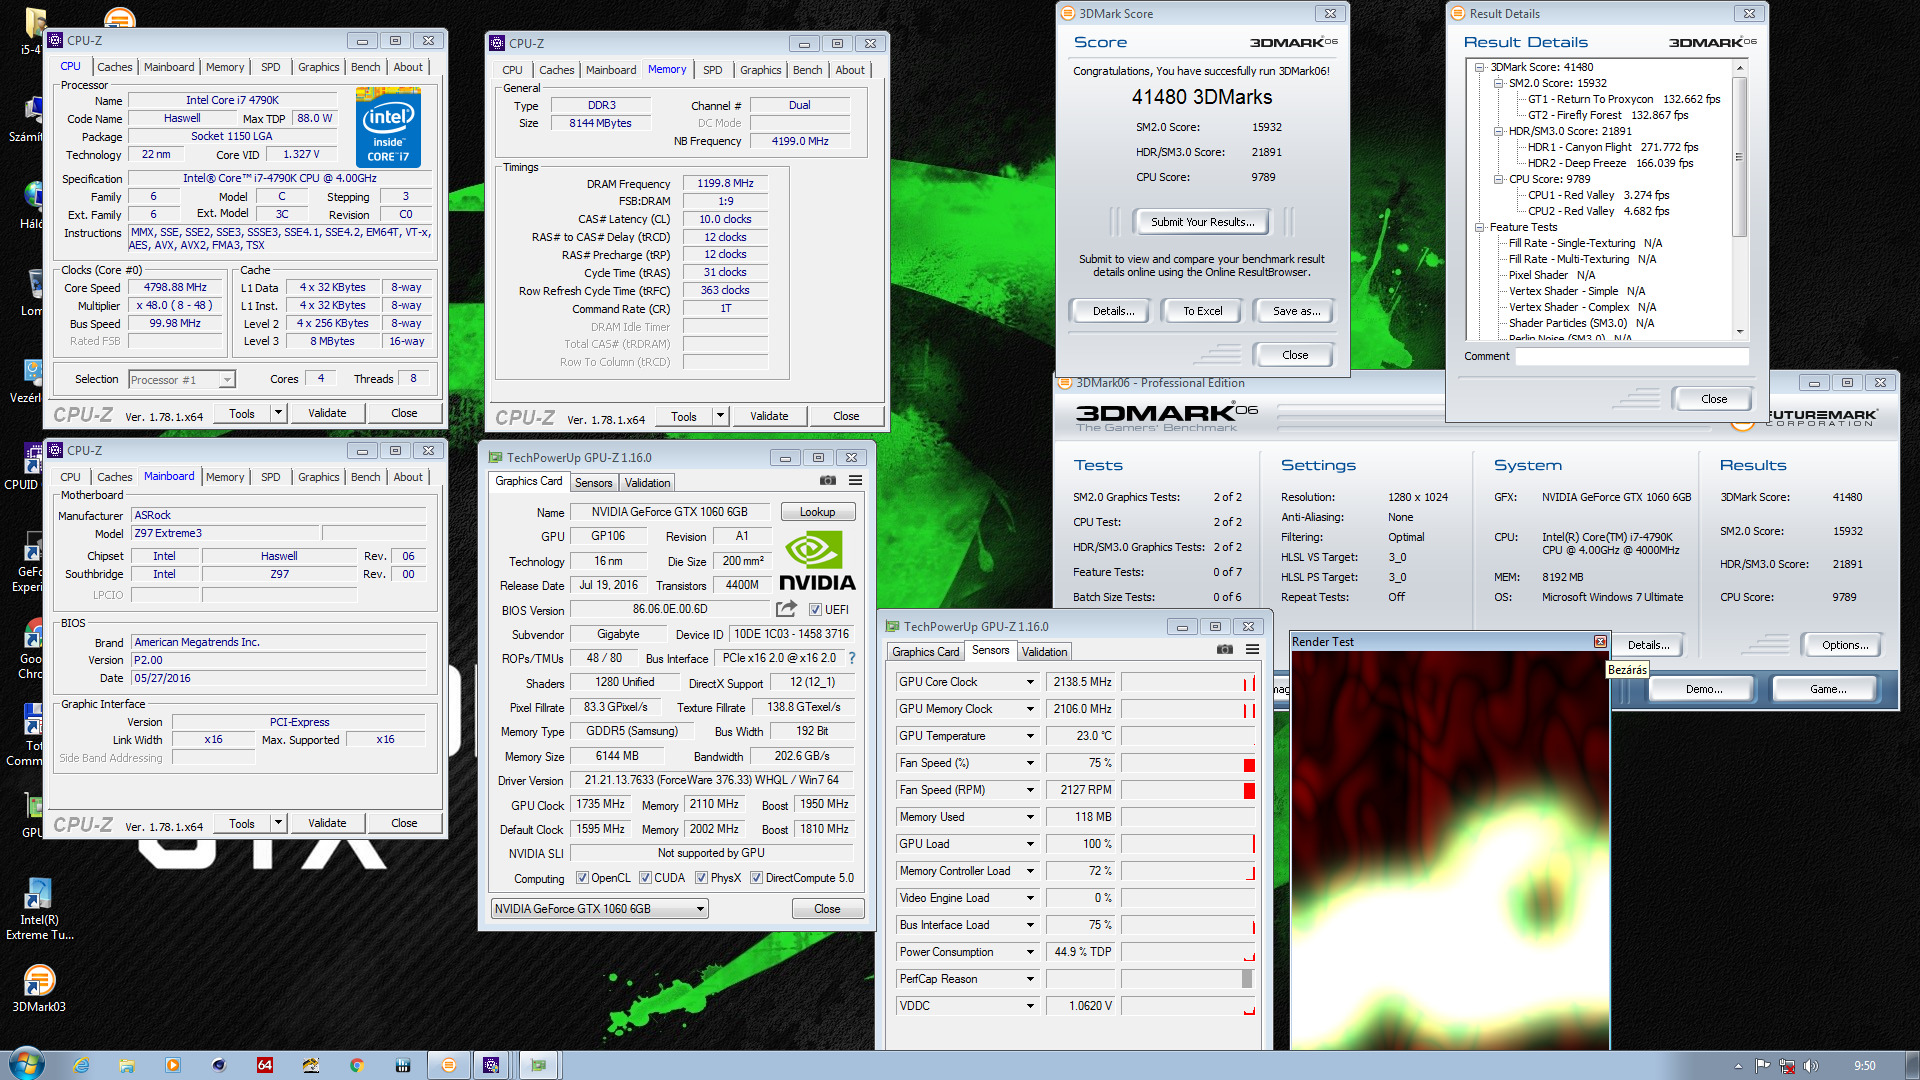The width and height of the screenshot is (1920, 1080).
Task: Open the GPU Temperature sensor dropdown
Action: pyautogui.click(x=1030, y=736)
